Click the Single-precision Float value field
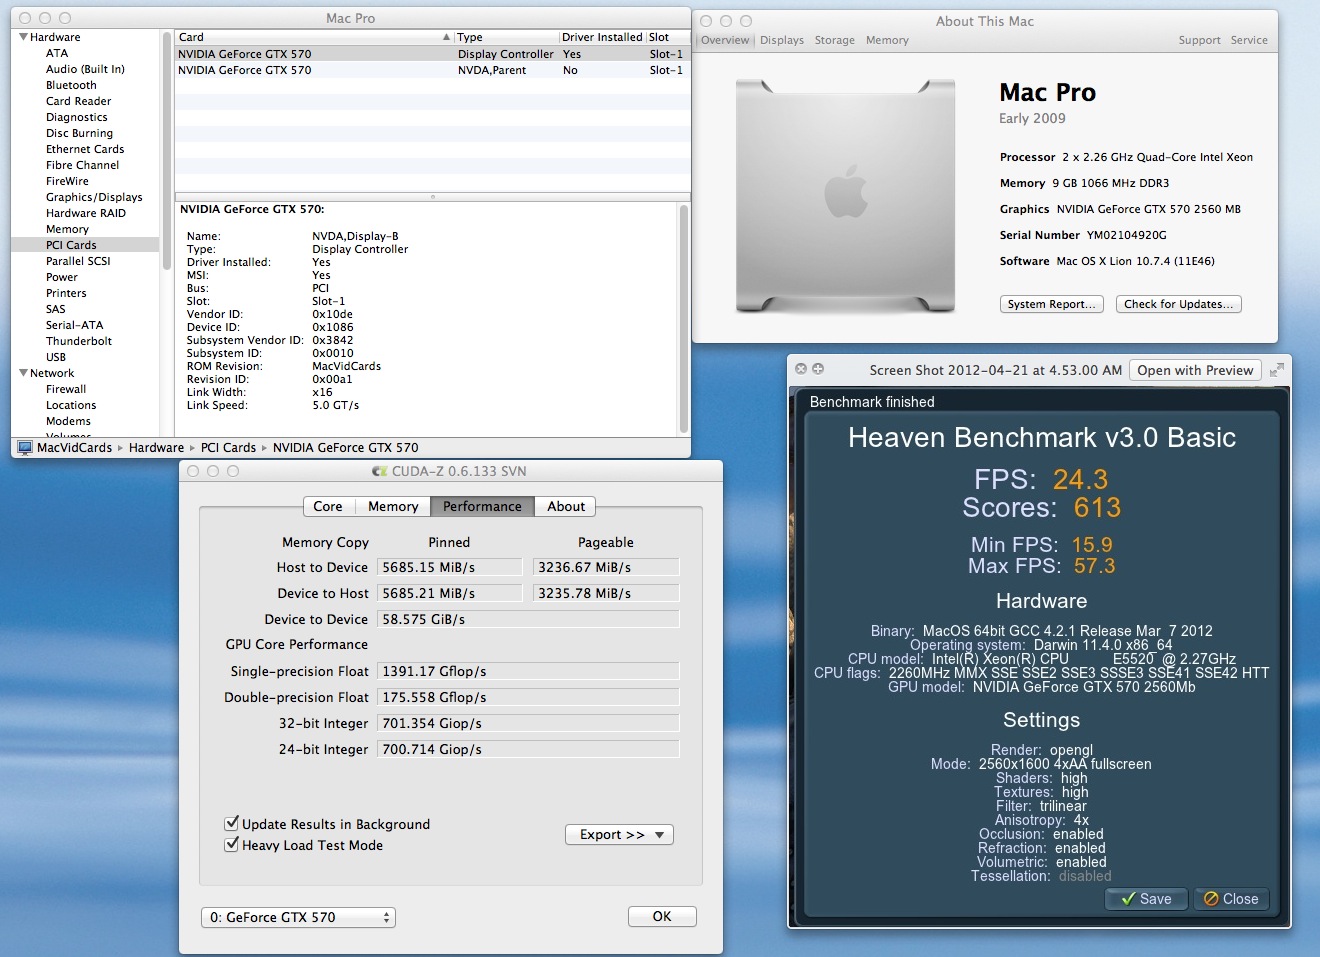Screen dimensions: 1320x957 pos(528,671)
